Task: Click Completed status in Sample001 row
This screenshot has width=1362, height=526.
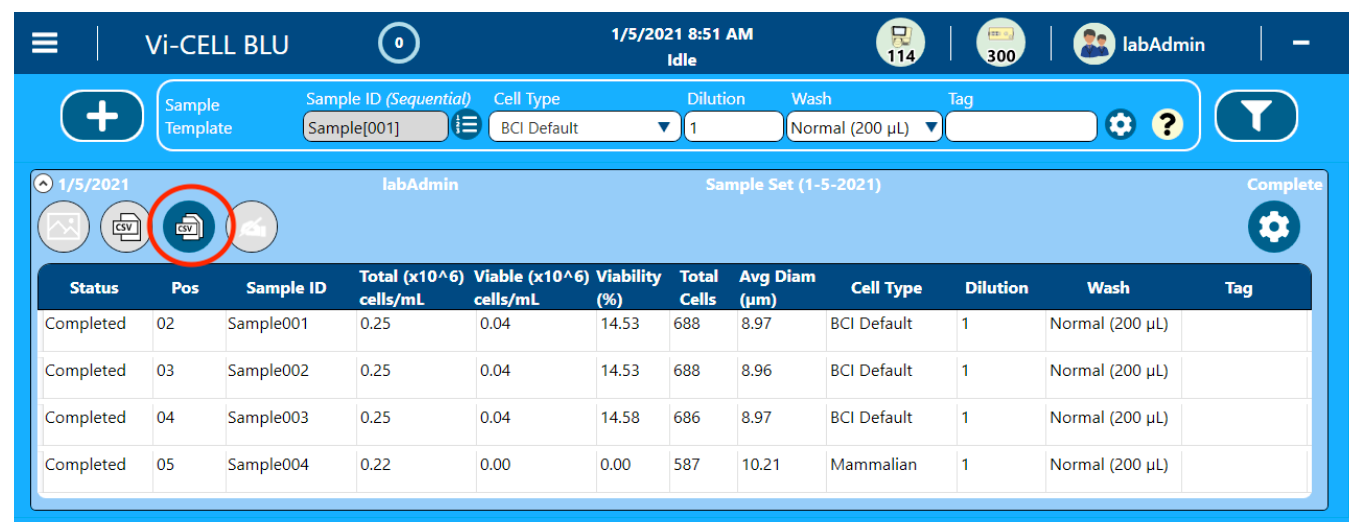Action: coord(85,324)
